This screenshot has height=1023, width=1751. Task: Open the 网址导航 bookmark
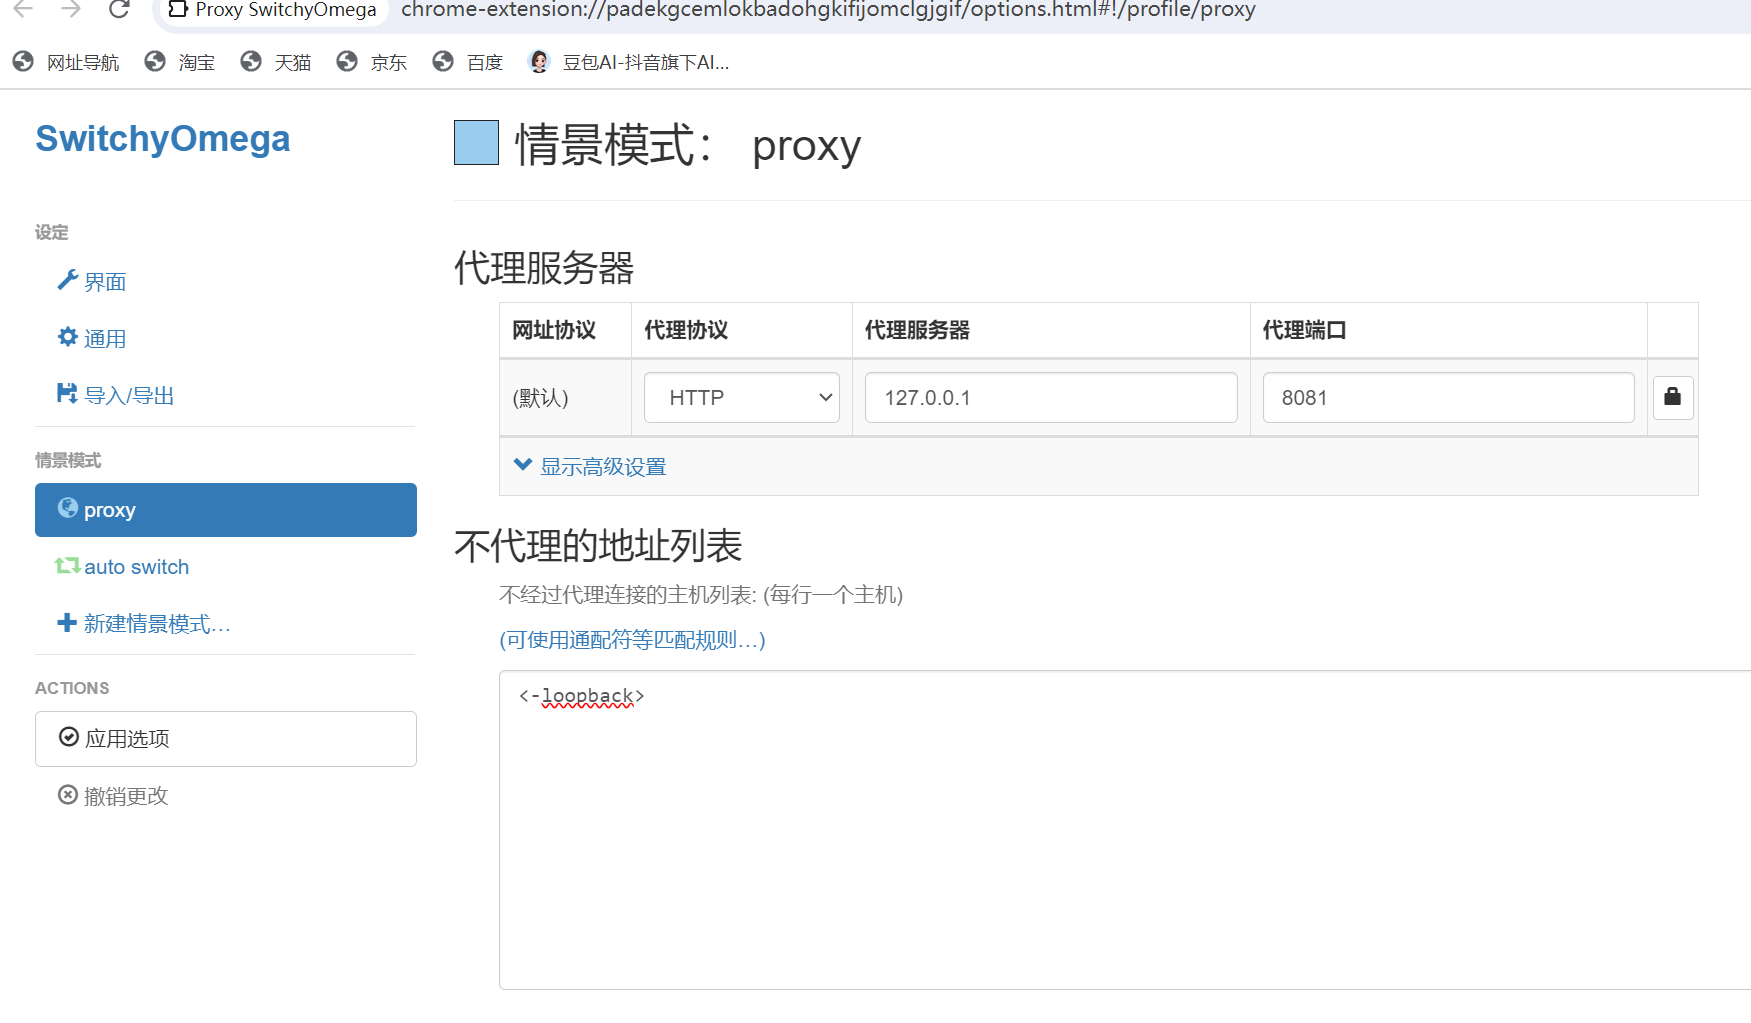(x=66, y=62)
